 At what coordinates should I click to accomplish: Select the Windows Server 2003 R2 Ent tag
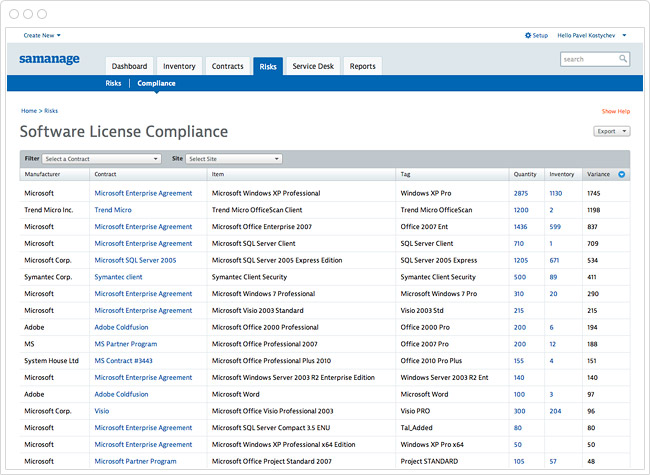click(444, 378)
